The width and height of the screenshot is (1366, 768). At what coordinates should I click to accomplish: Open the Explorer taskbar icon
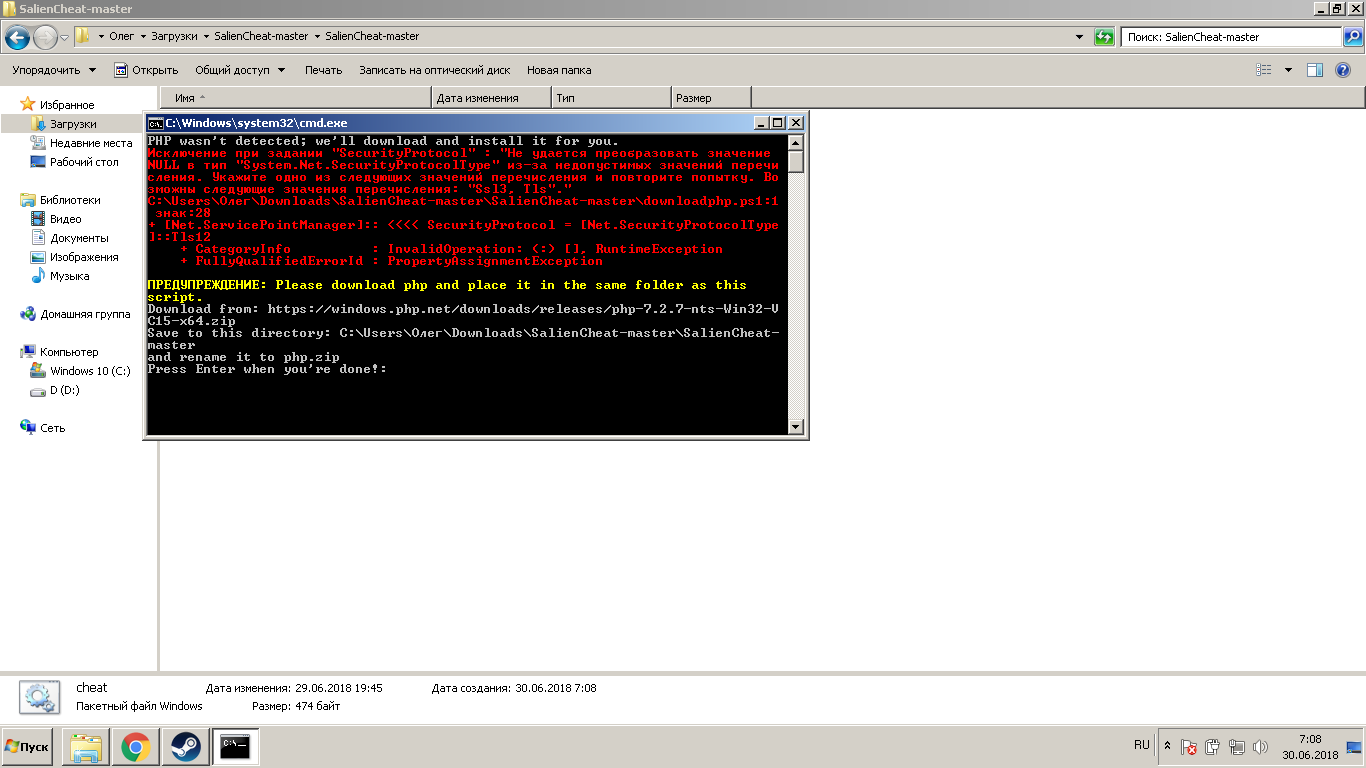point(86,747)
